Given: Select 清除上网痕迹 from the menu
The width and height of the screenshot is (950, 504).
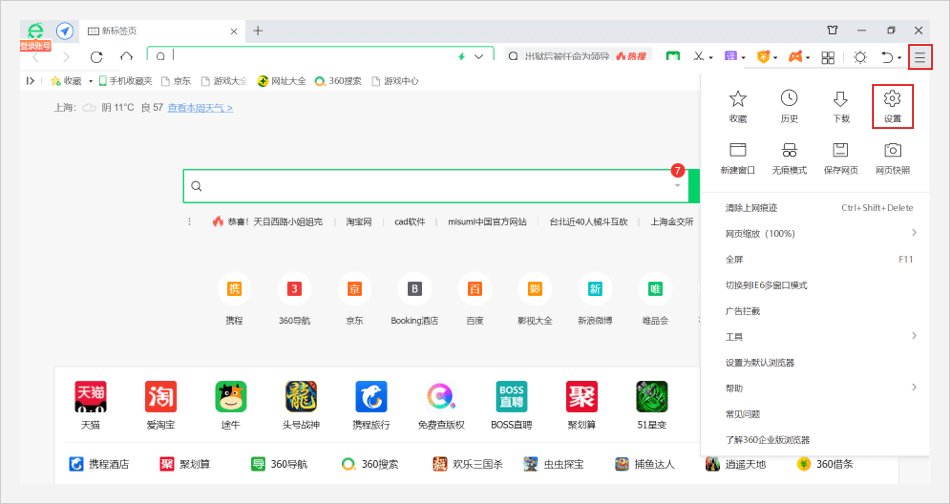Looking at the screenshot, I should [x=751, y=208].
